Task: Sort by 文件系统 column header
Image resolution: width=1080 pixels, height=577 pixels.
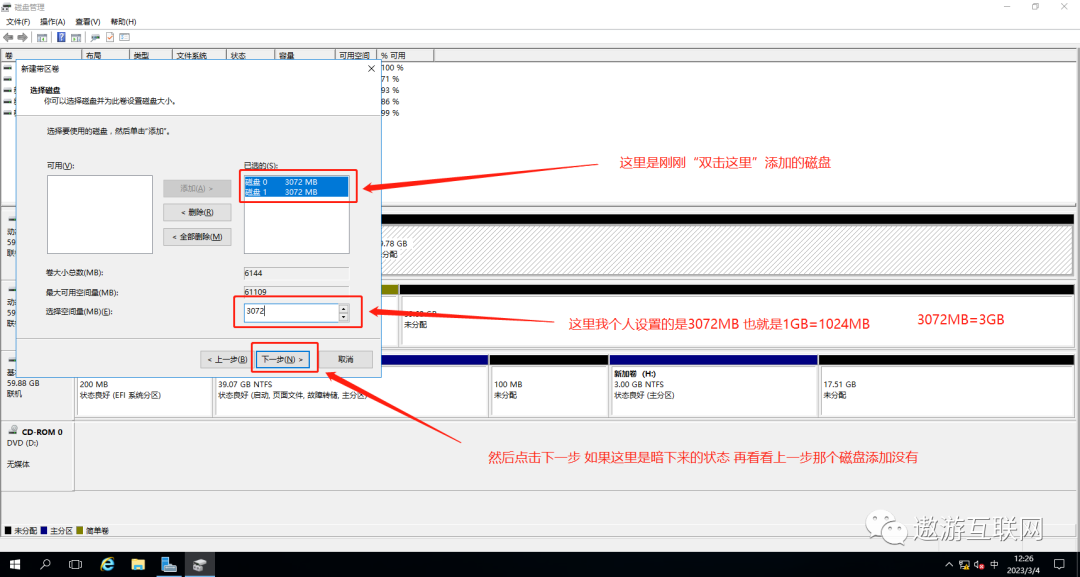Action: [200, 55]
